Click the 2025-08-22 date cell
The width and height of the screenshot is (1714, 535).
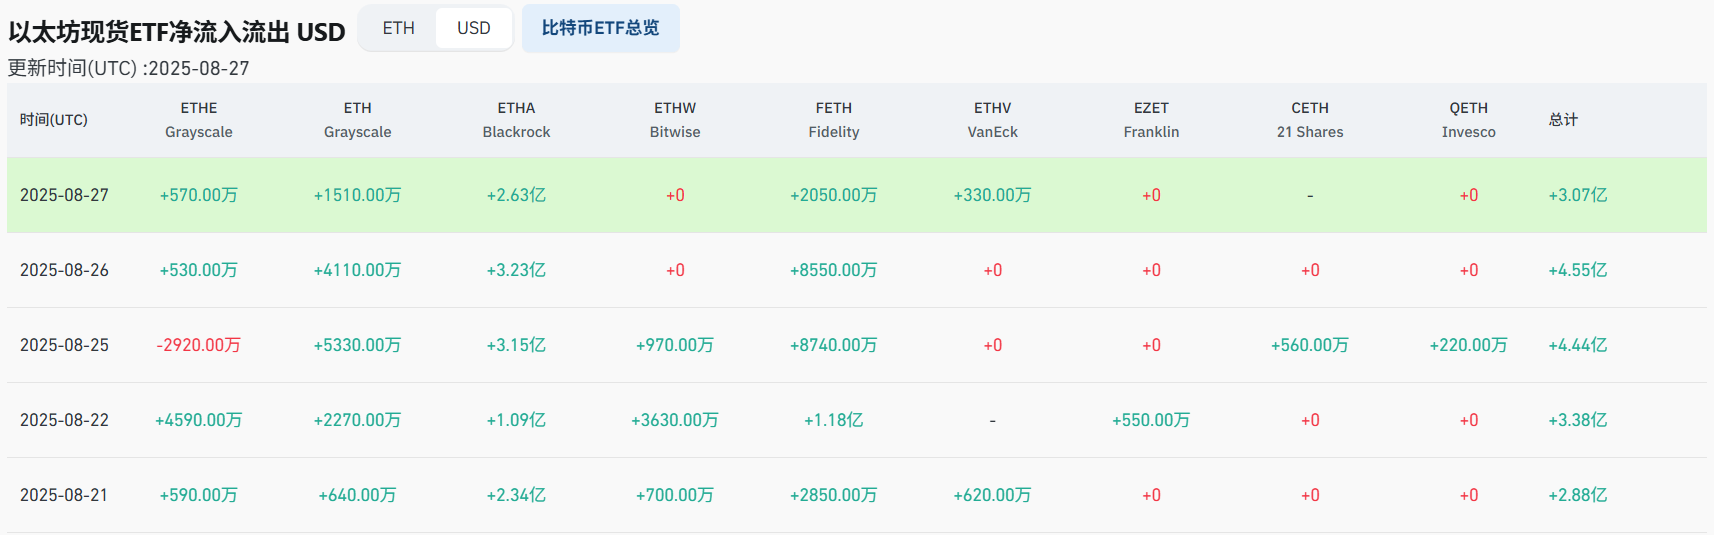(64, 420)
